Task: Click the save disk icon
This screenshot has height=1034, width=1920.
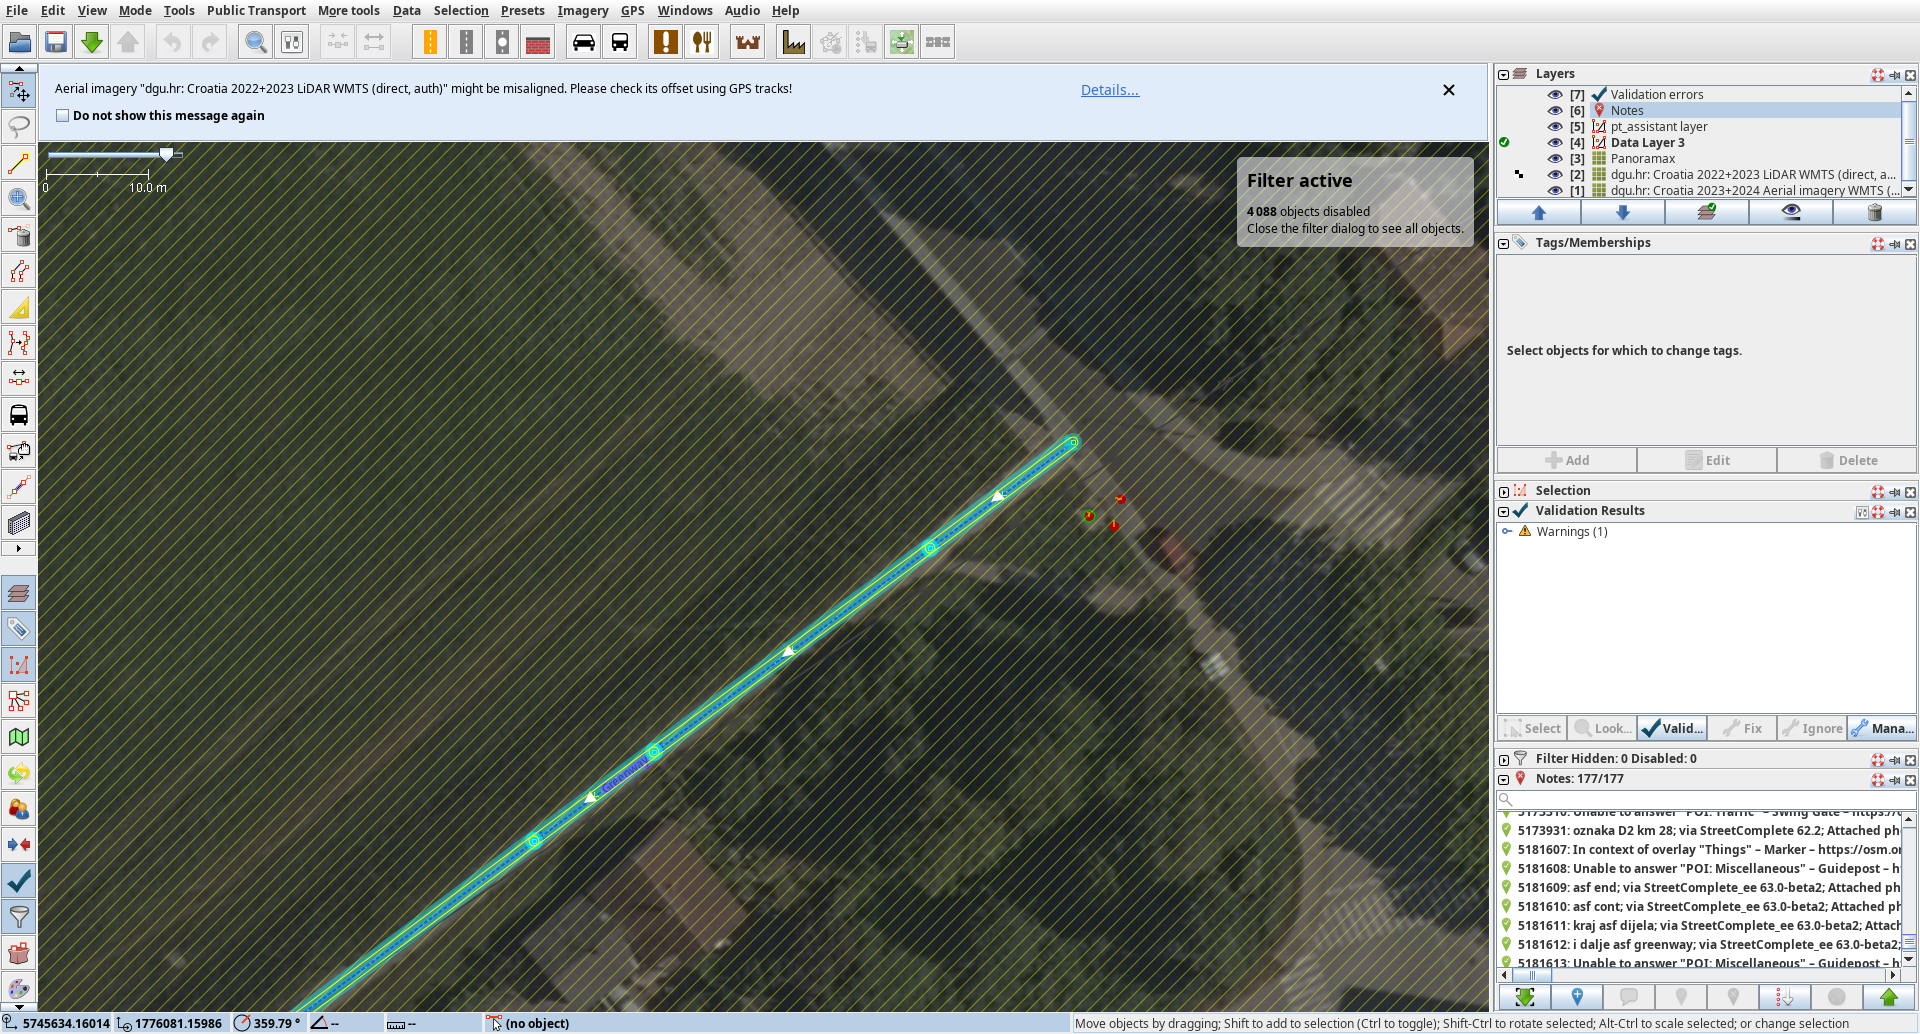Action: (x=56, y=42)
